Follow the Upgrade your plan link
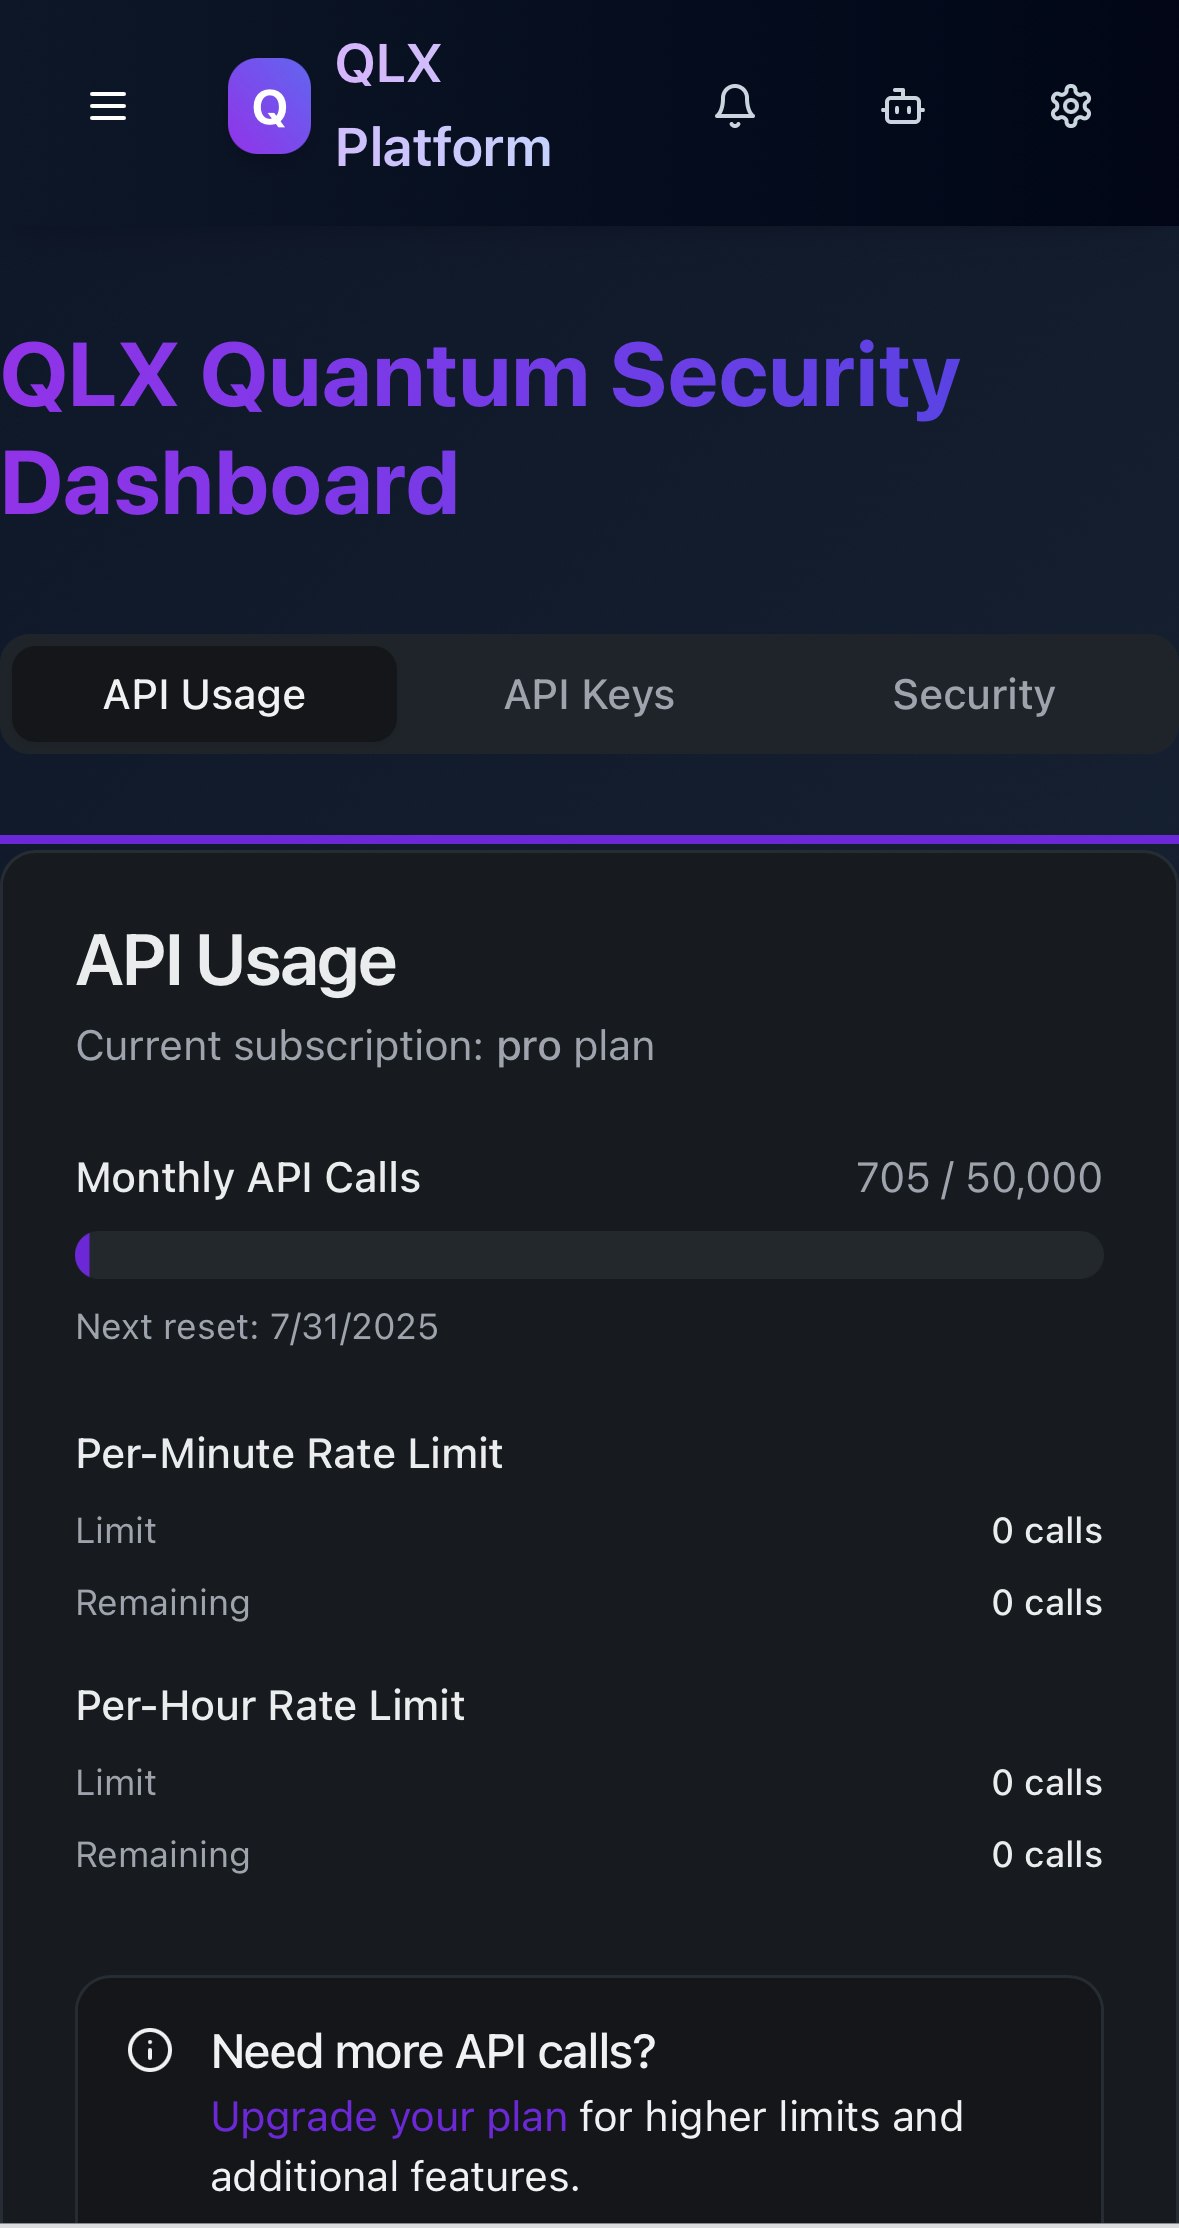 click(x=389, y=2117)
